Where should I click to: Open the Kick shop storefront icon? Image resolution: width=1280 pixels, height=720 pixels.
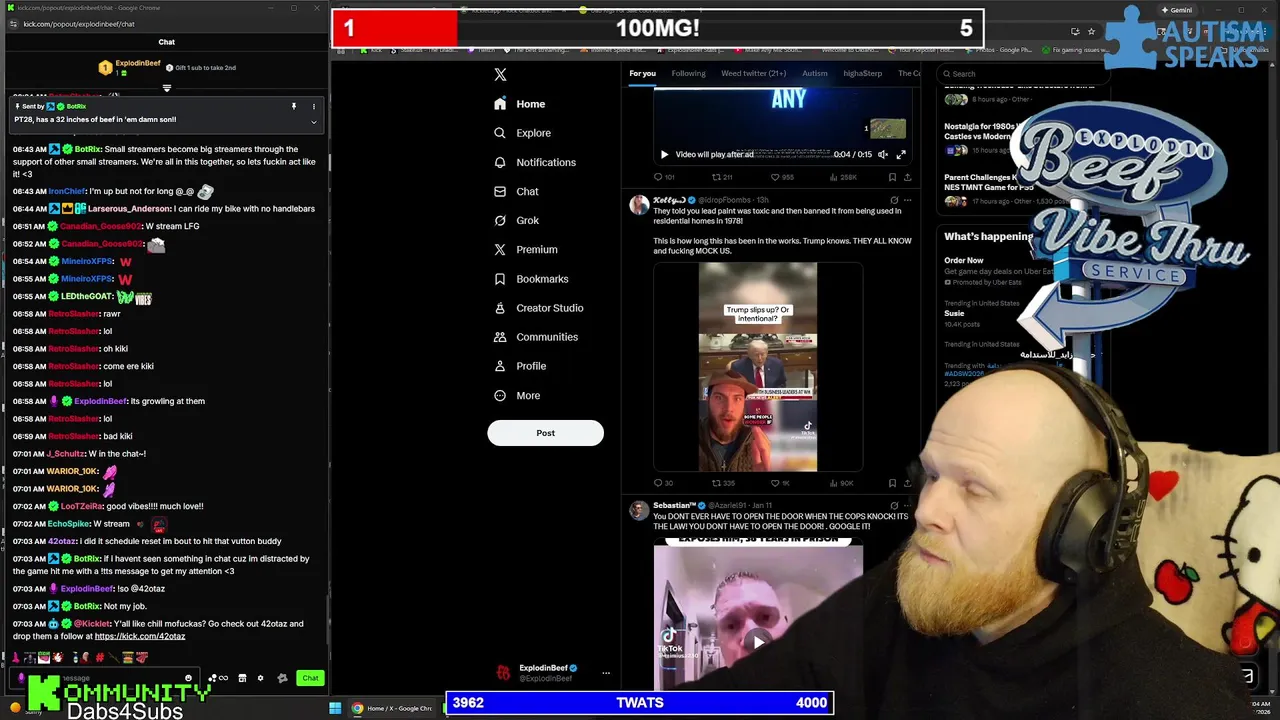242,678
